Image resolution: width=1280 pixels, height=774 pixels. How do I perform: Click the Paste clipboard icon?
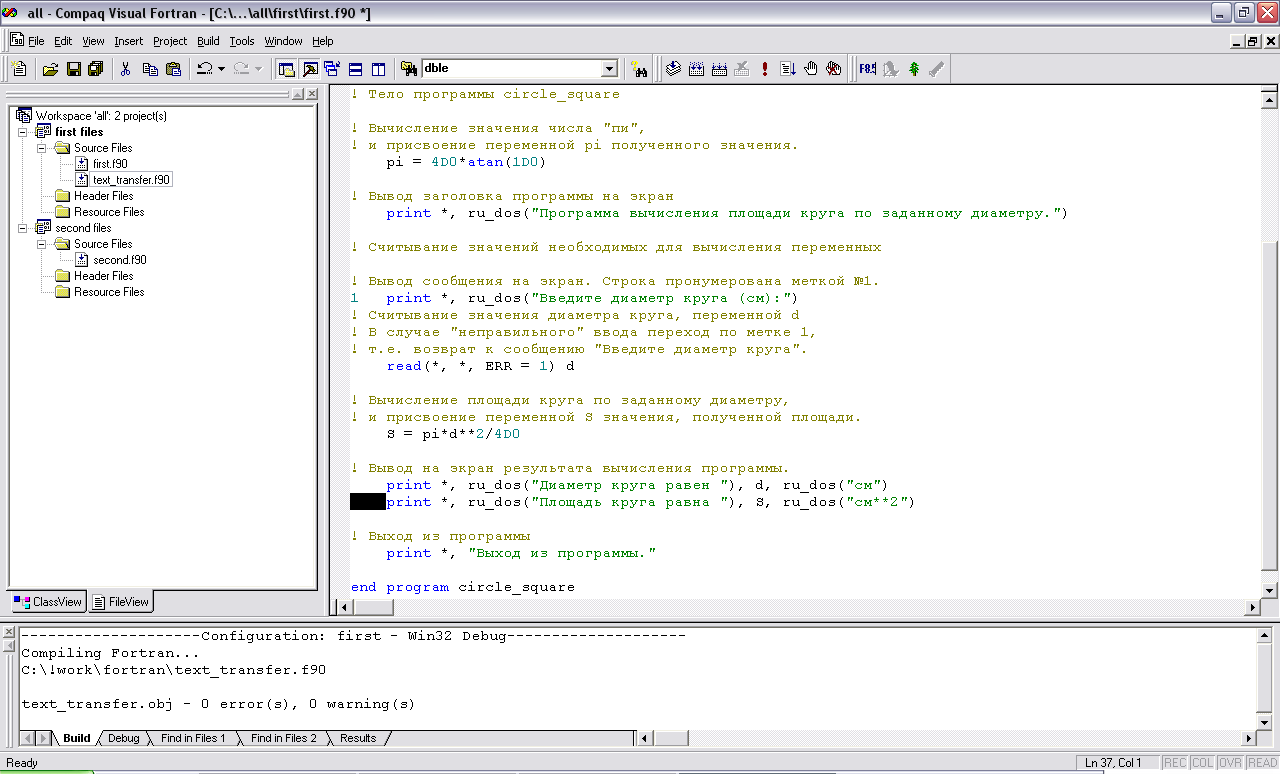173,69
